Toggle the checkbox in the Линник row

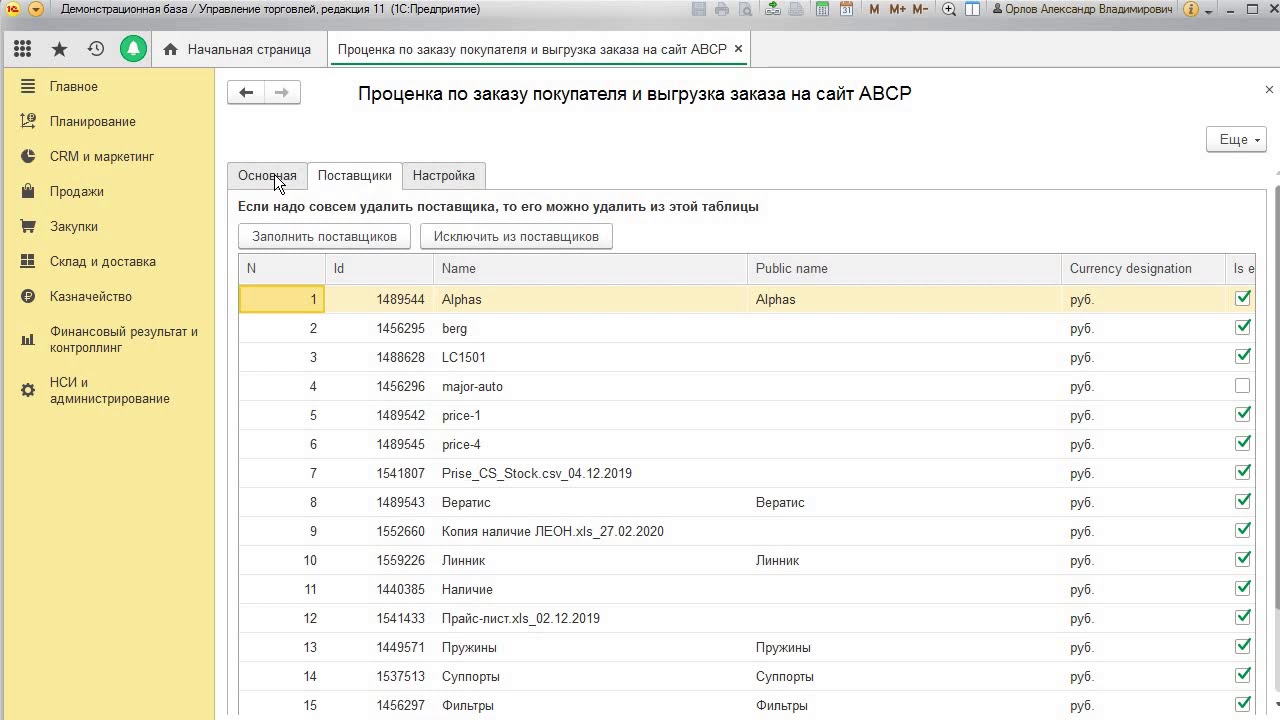click(x=1243, y=559)
